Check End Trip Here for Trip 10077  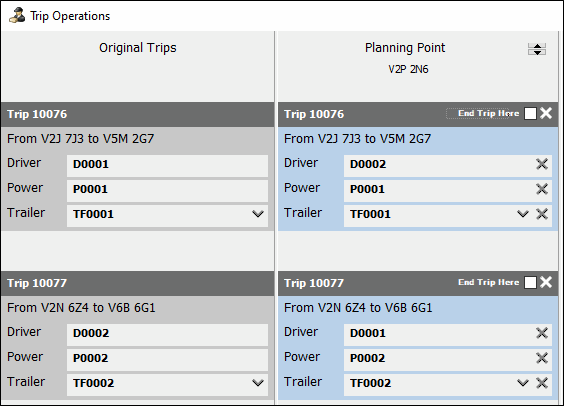pyautogui.click(x=530, y=283)
